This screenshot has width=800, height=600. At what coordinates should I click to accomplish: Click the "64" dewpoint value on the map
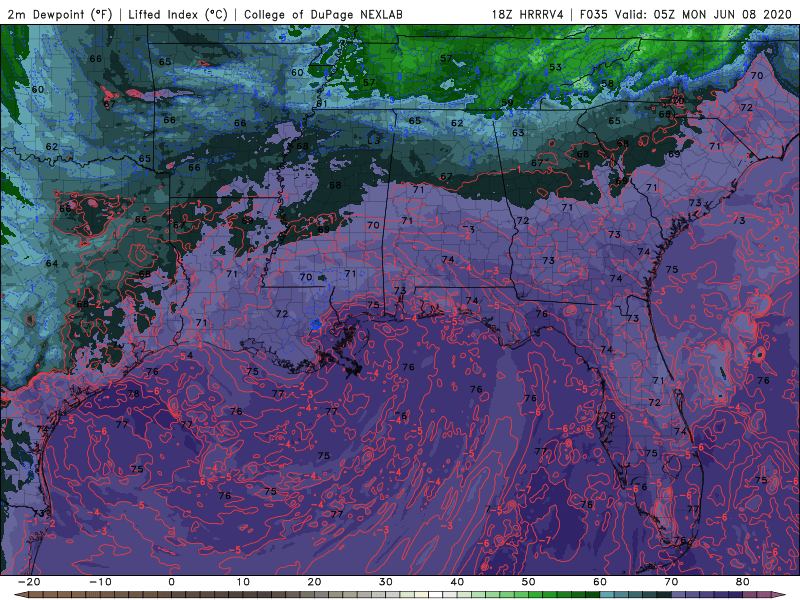point(52,263)
